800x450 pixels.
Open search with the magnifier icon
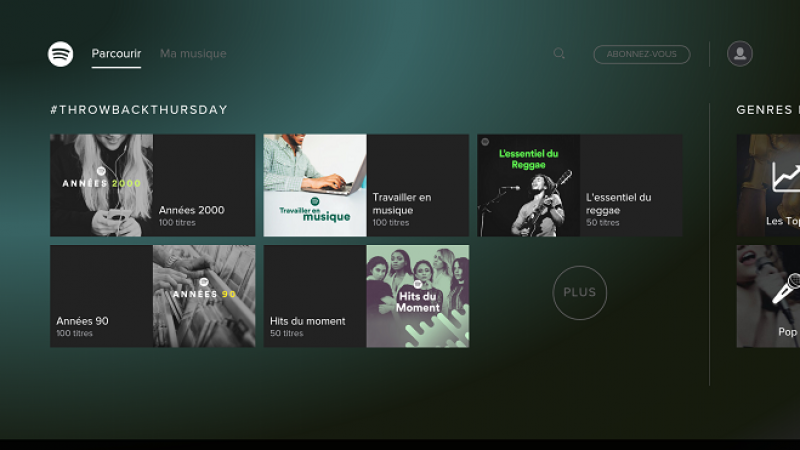(x=559, y=54)
